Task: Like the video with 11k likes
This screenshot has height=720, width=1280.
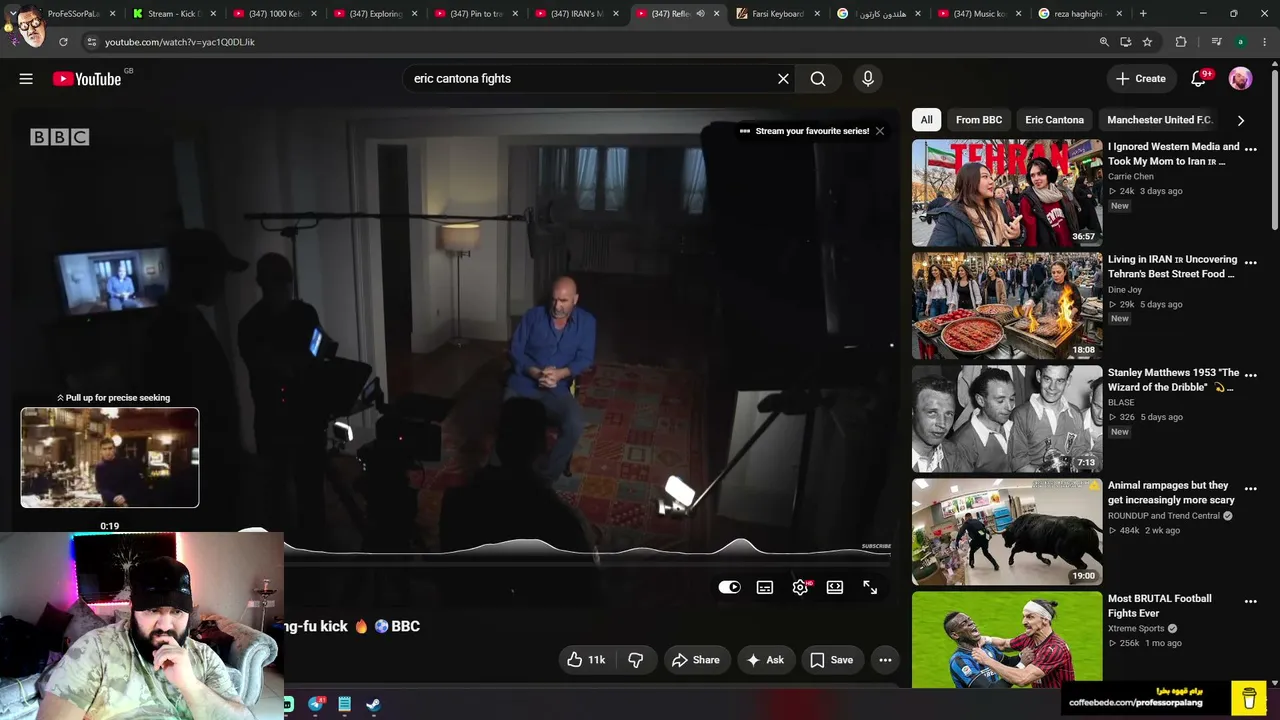Action: point(586,660)
